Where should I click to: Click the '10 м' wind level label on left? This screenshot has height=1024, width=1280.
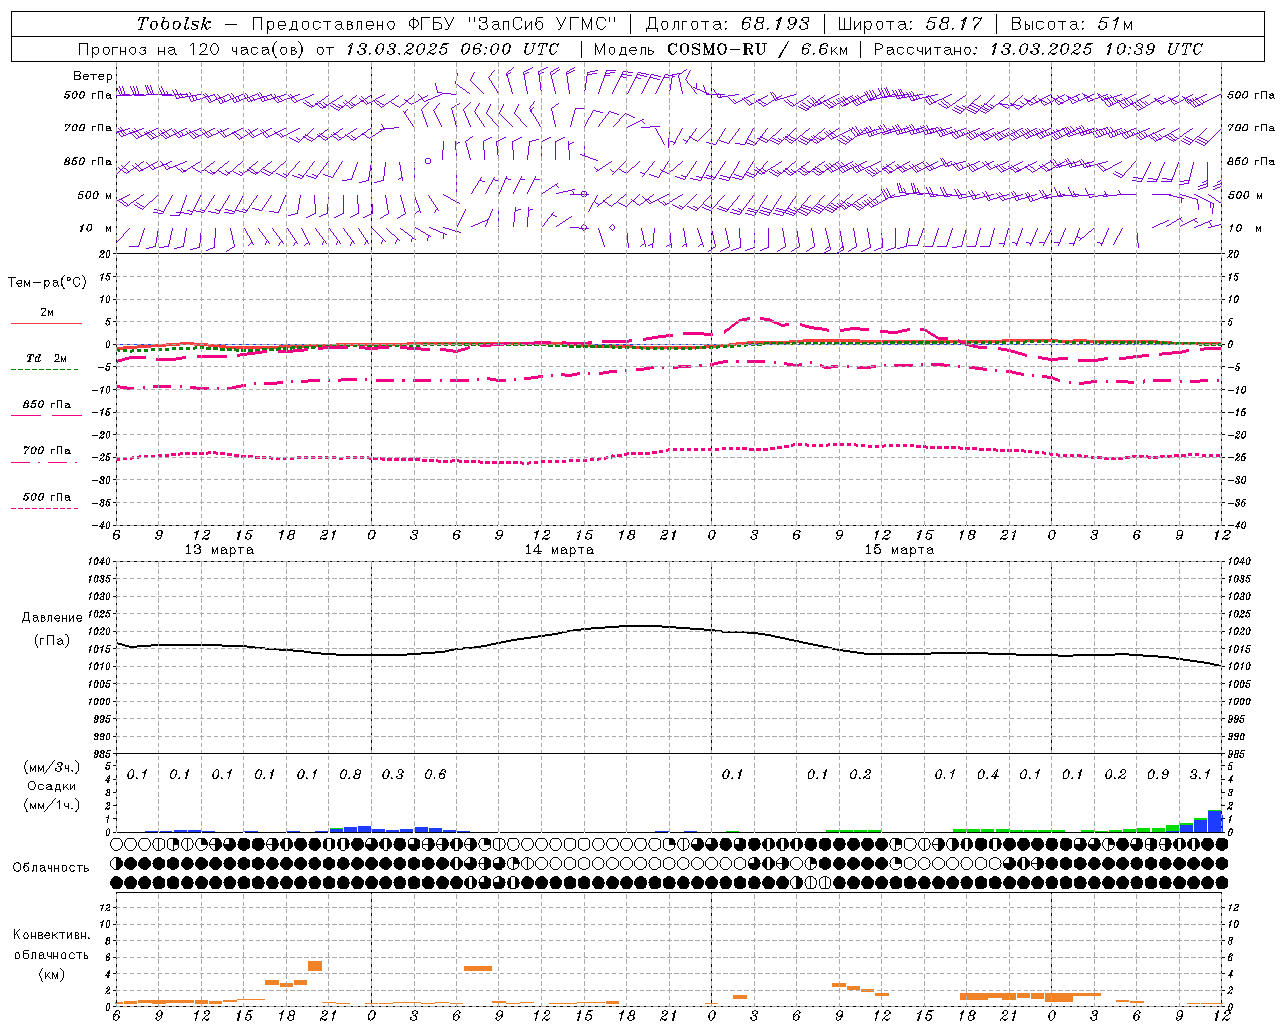96,228
